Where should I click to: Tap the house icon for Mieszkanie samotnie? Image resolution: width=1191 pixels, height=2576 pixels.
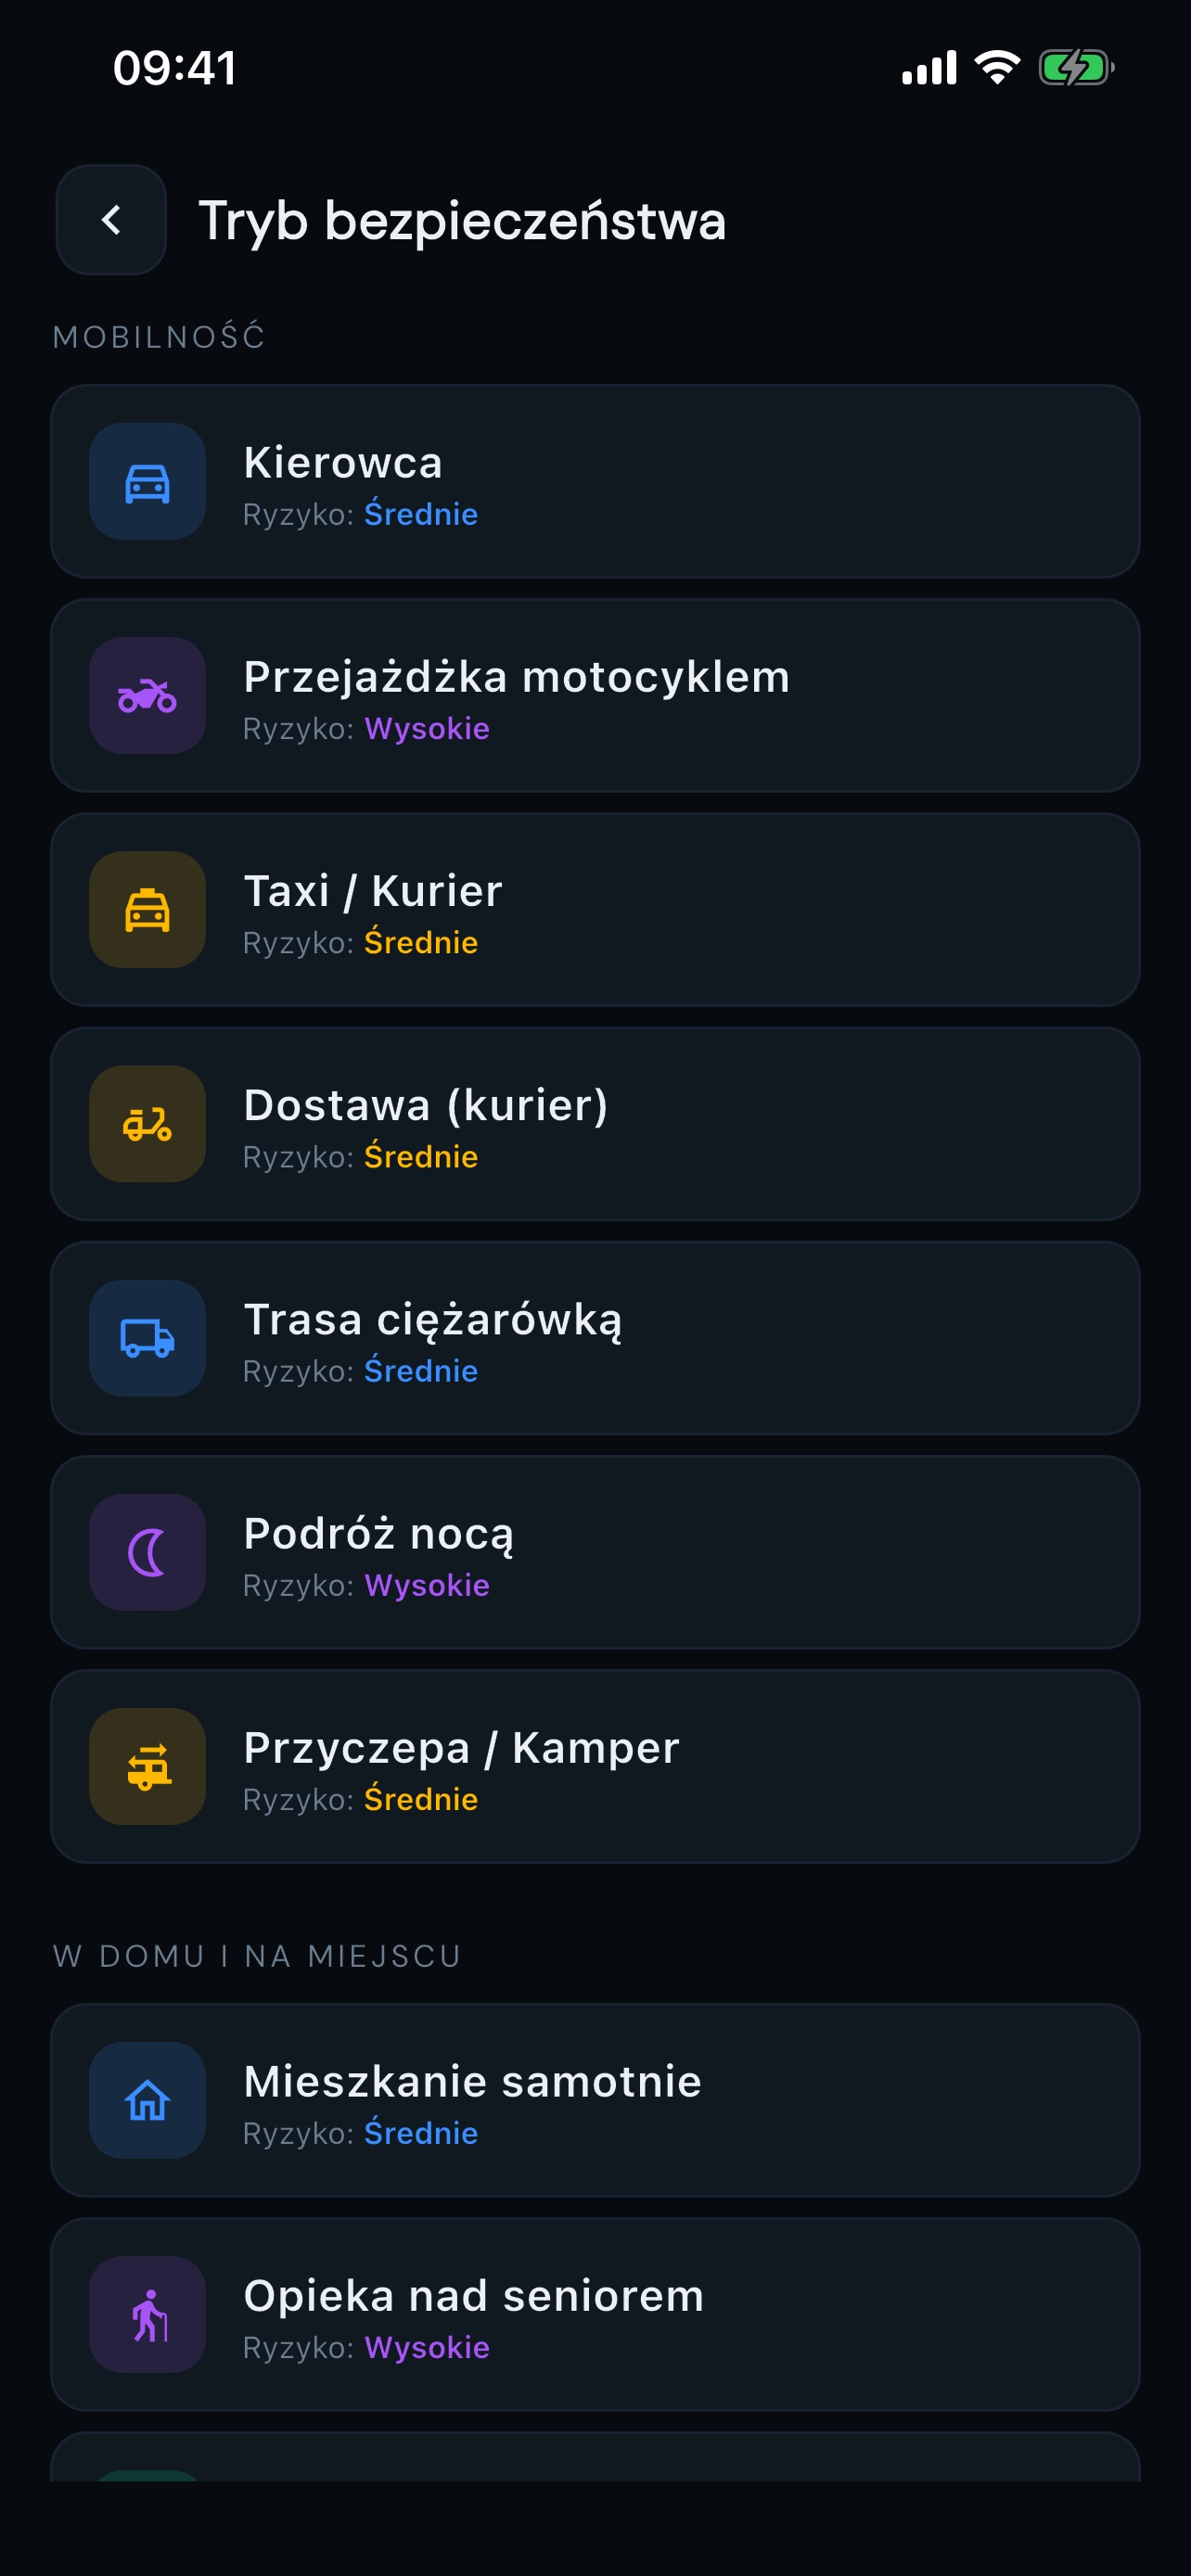pos(147,2100)
